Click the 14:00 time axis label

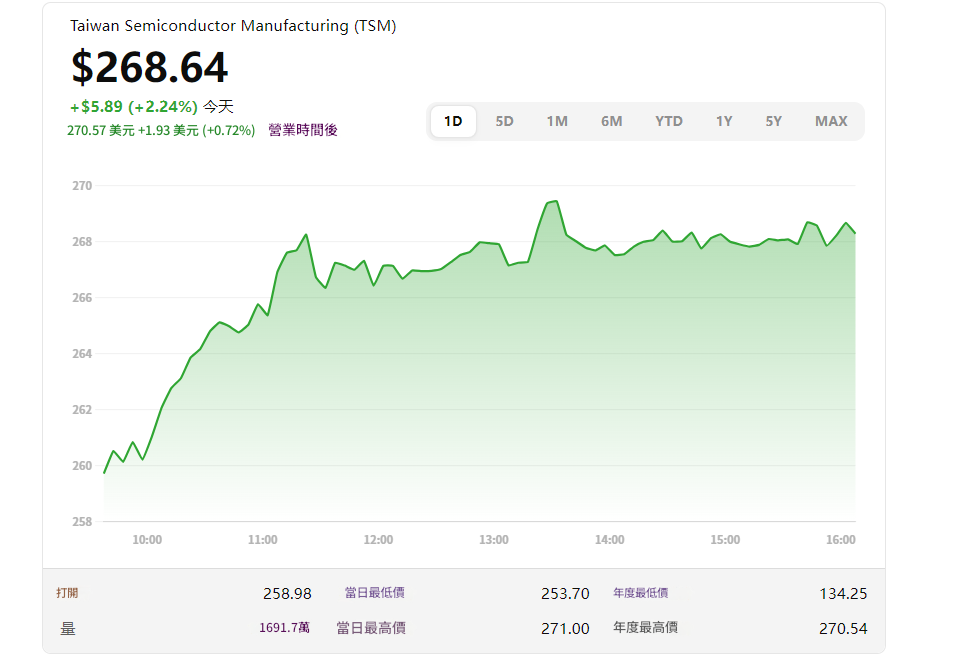coord(610,540)
